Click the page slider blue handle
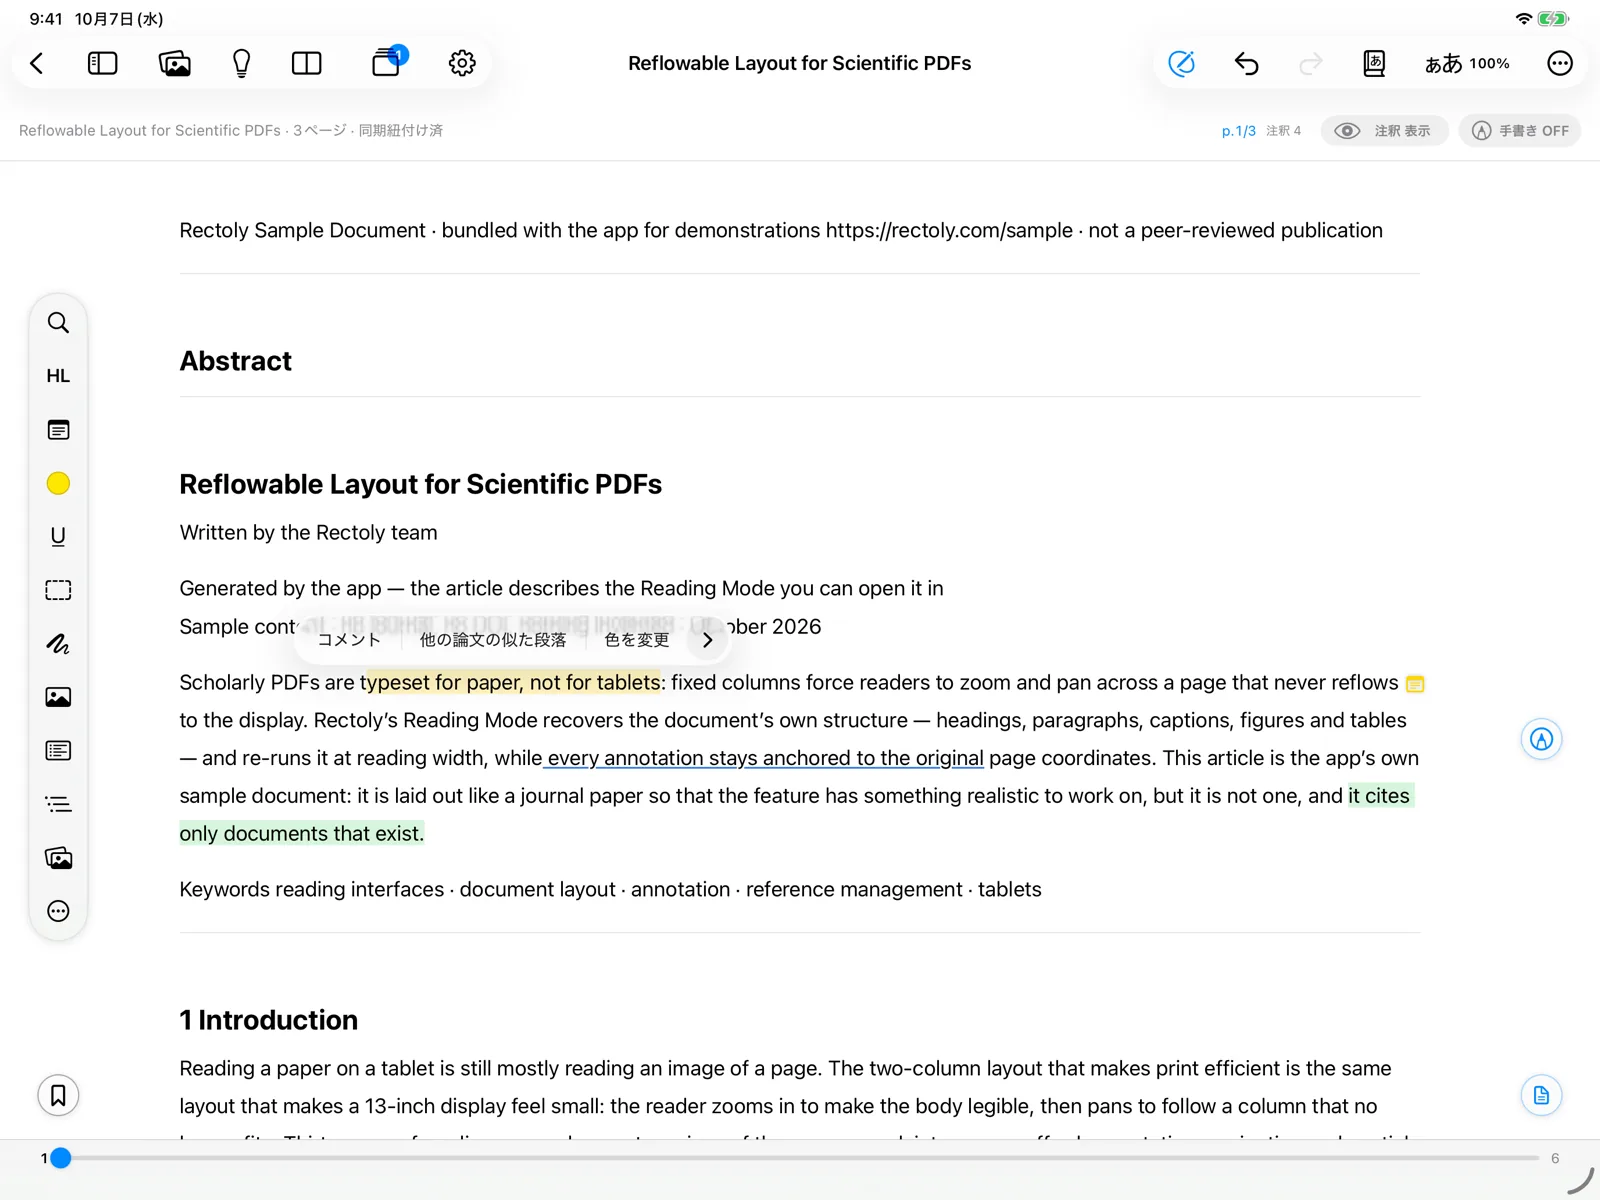1600x1200 pixels. (61, 1158)
